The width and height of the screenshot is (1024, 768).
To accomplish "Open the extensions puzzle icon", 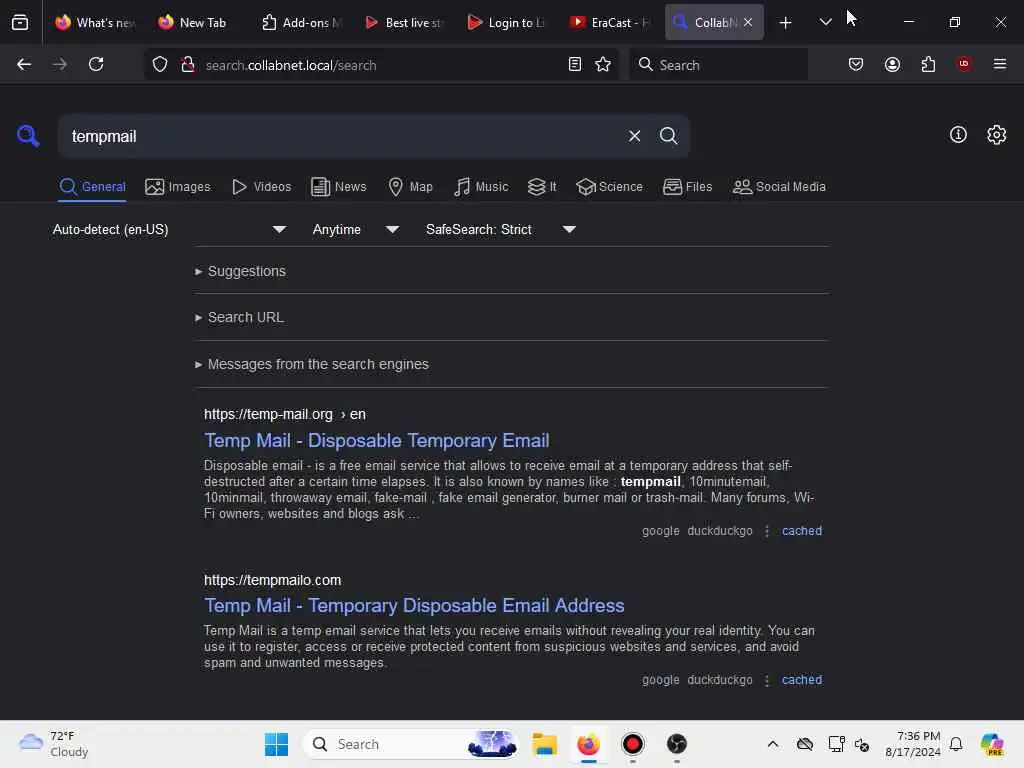I will (x=928, y=64).
